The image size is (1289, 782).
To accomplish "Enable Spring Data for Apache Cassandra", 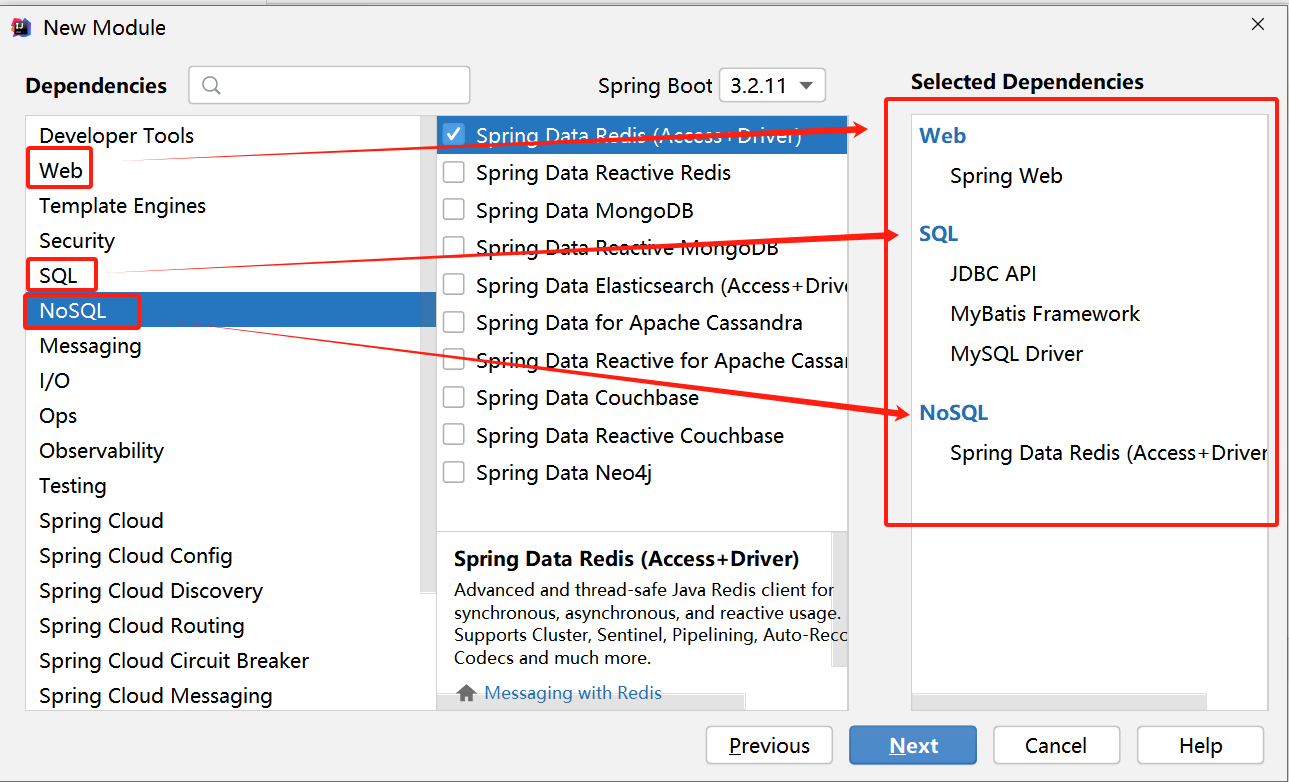I will pyautogui.click(x=454, y=322).
